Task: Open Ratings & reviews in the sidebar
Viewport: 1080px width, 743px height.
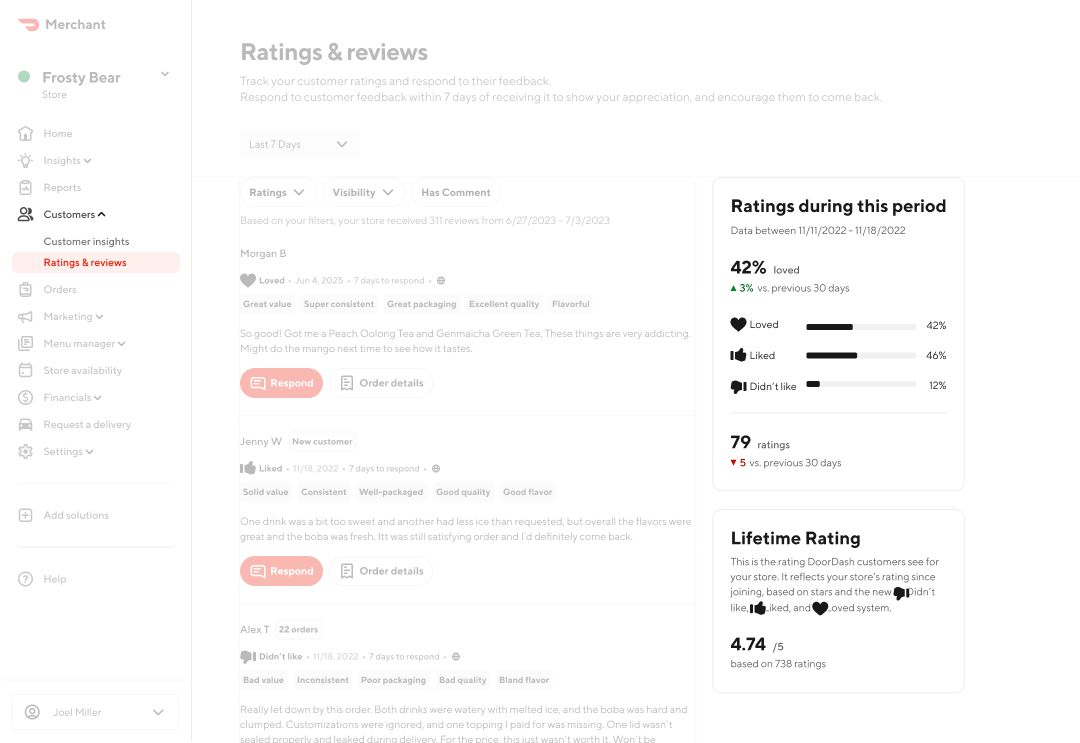Action: pyautogui.click(x=85, y=262)
